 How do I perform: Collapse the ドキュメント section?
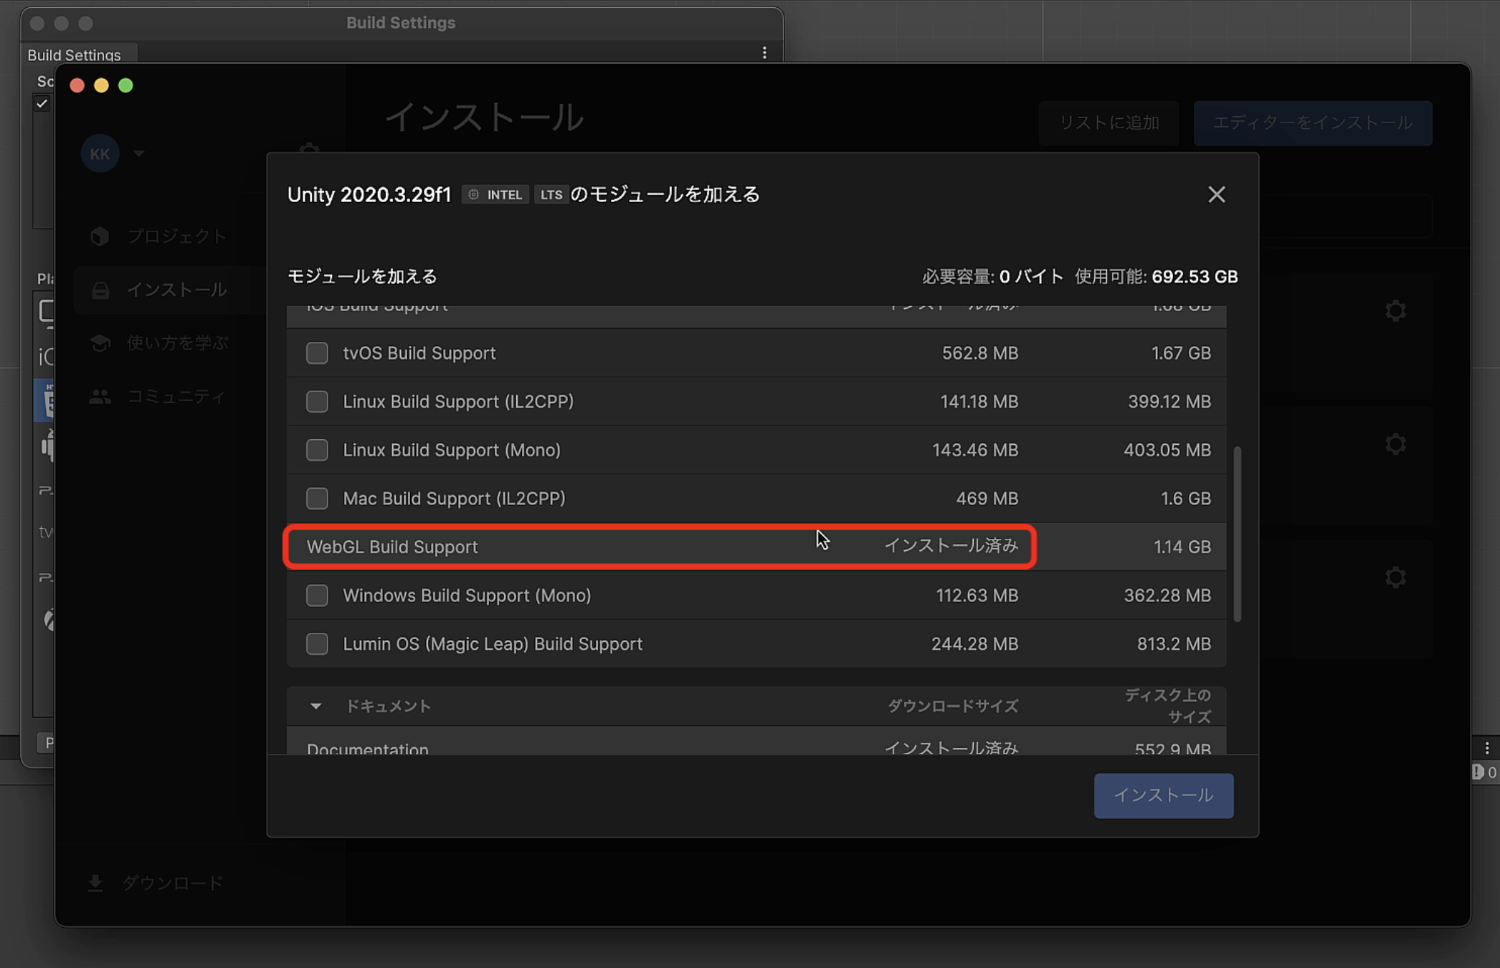tap(316, 706)
